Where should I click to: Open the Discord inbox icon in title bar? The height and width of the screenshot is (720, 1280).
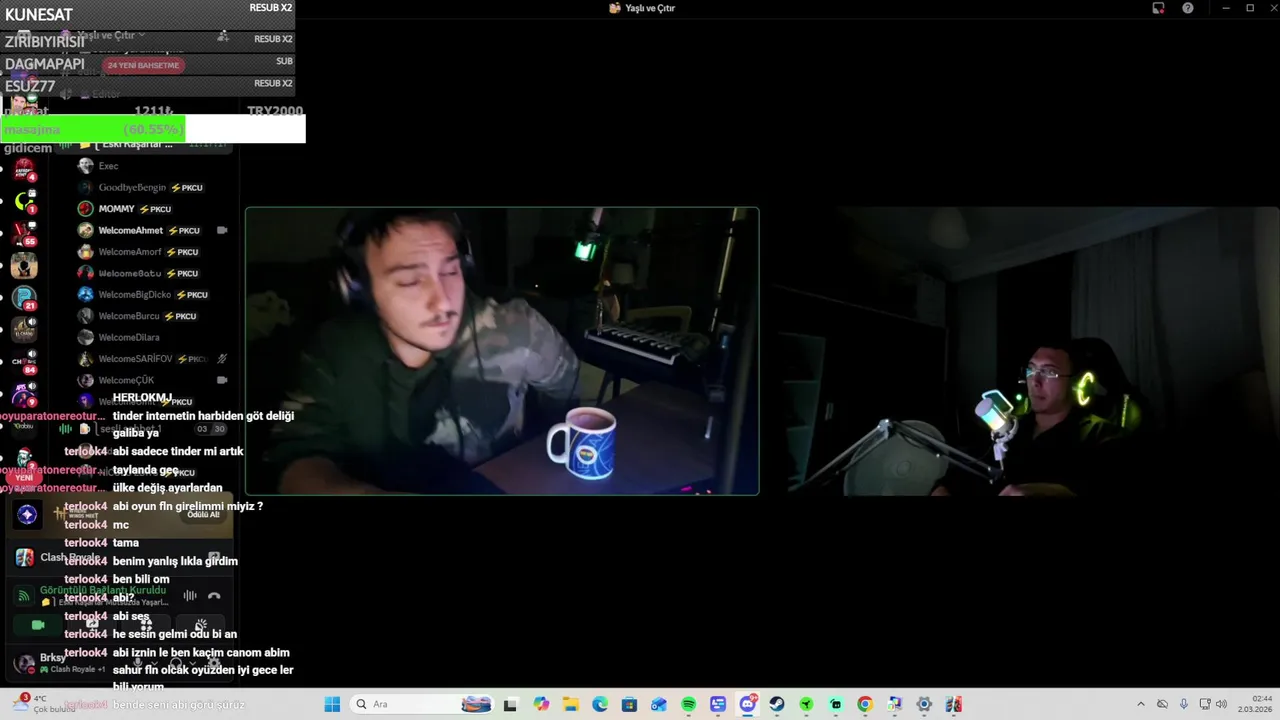(x=1158, y=8)
